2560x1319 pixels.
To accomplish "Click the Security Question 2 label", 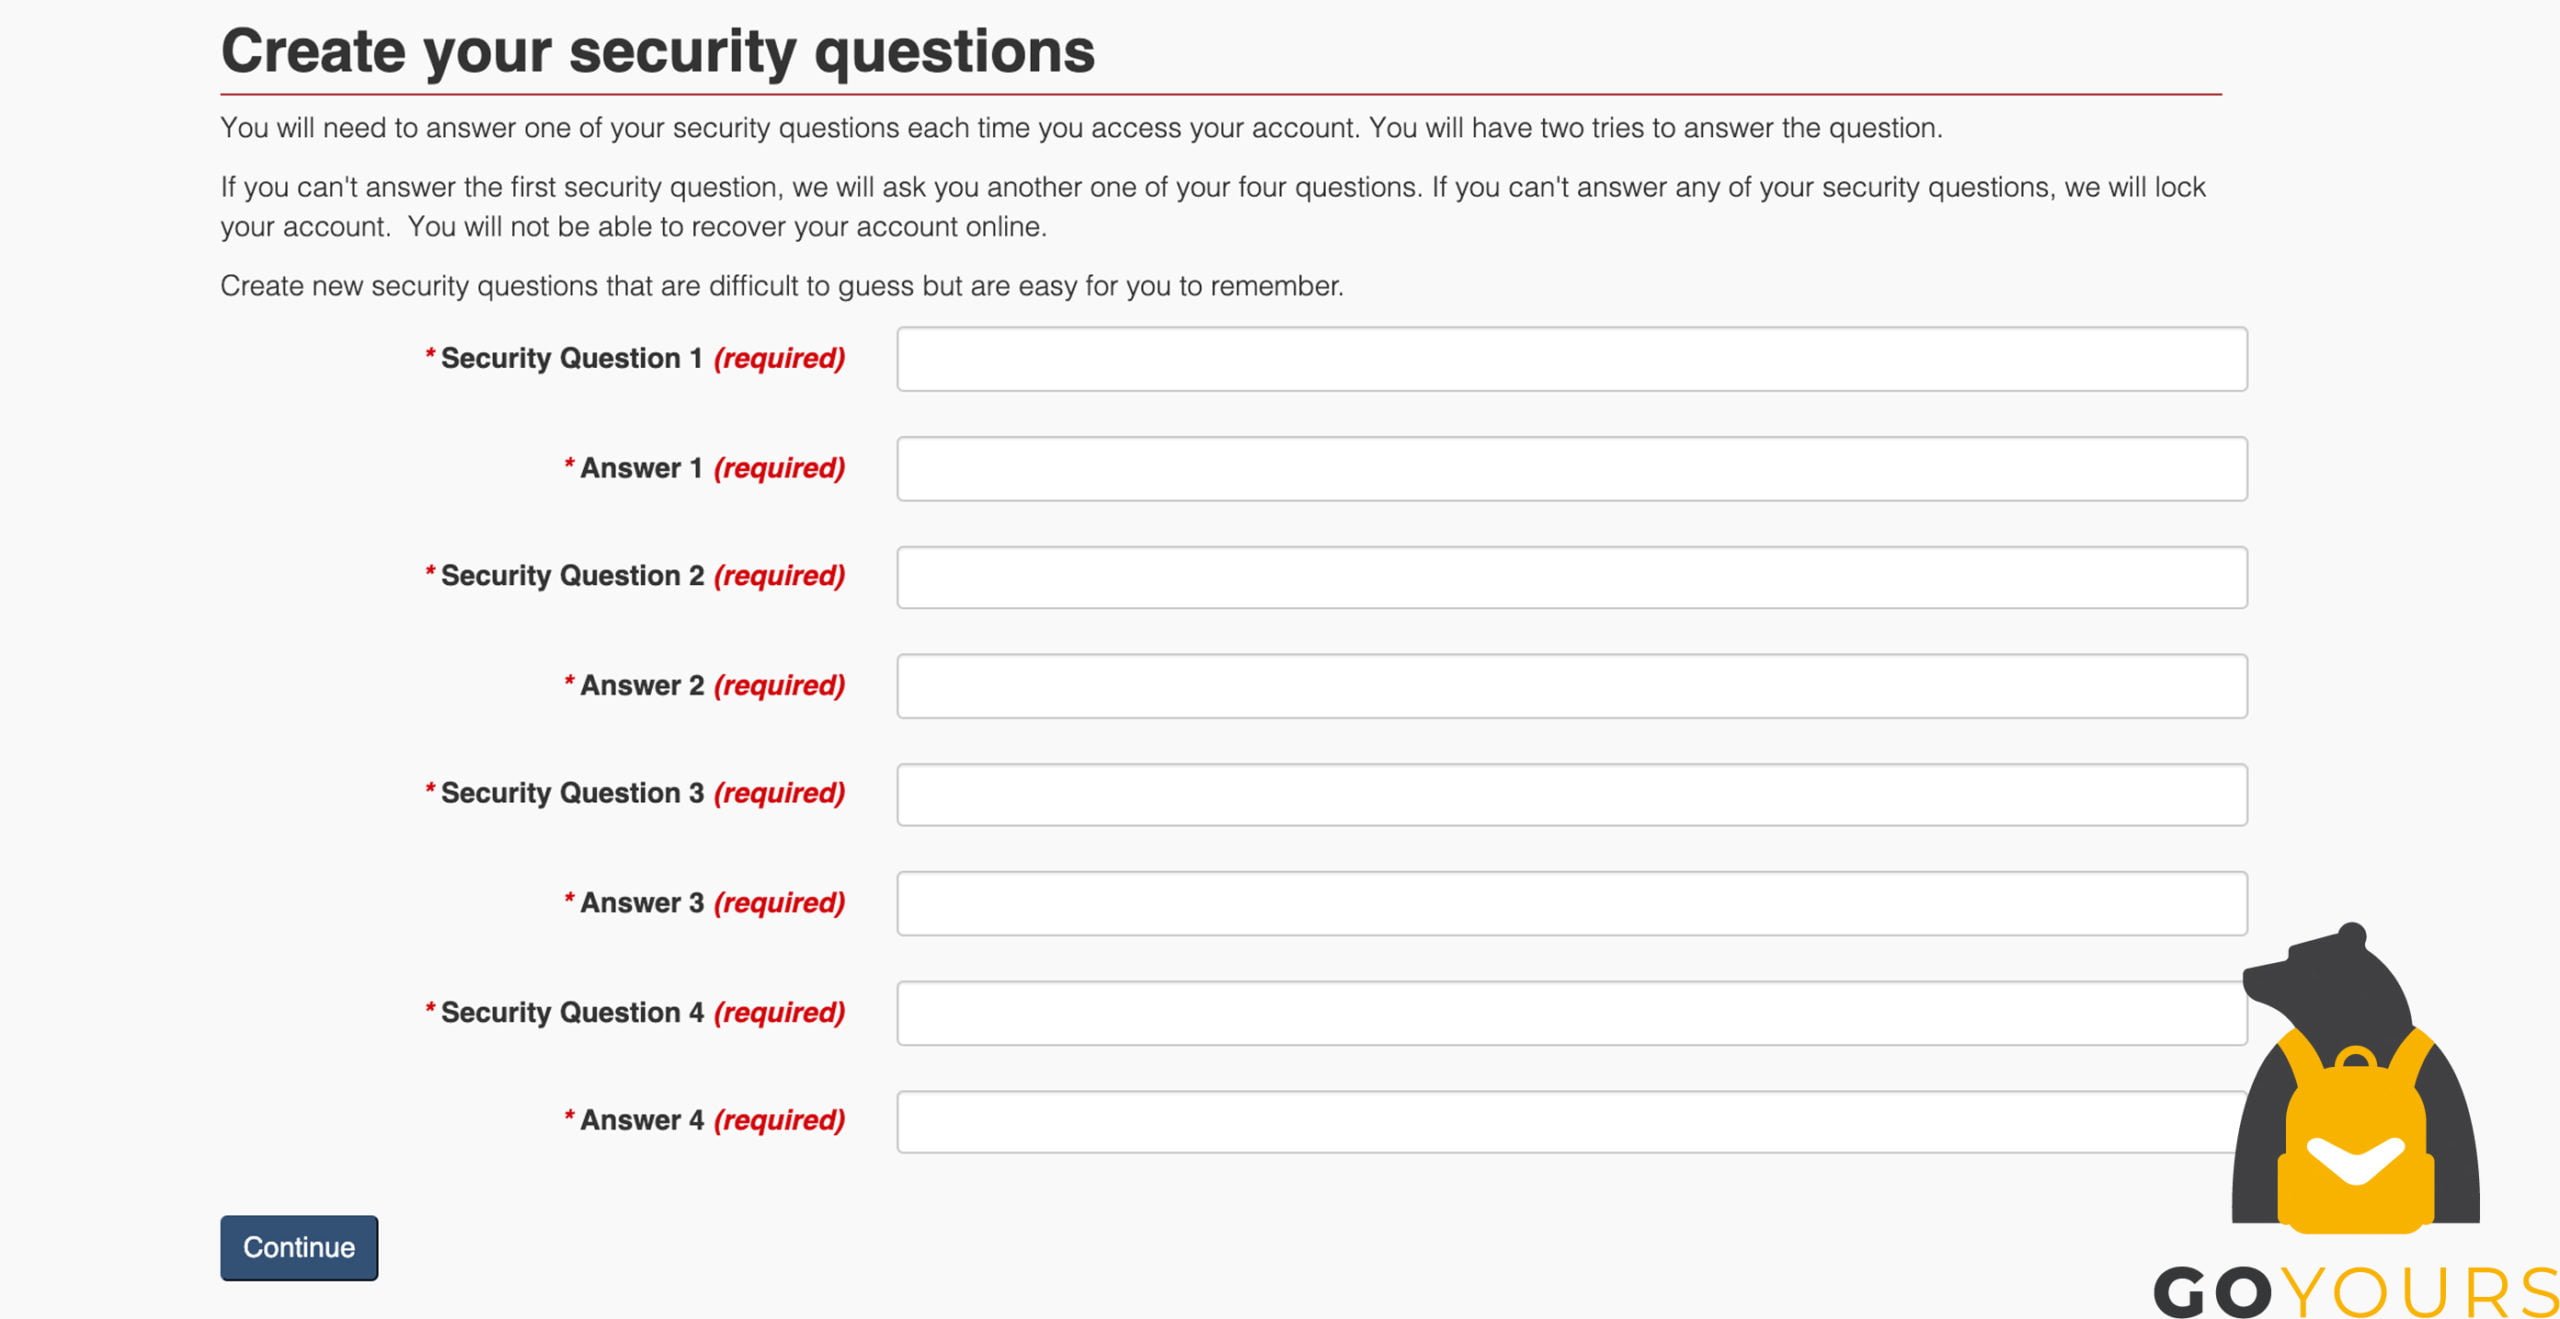I will (x=635, y=576).
